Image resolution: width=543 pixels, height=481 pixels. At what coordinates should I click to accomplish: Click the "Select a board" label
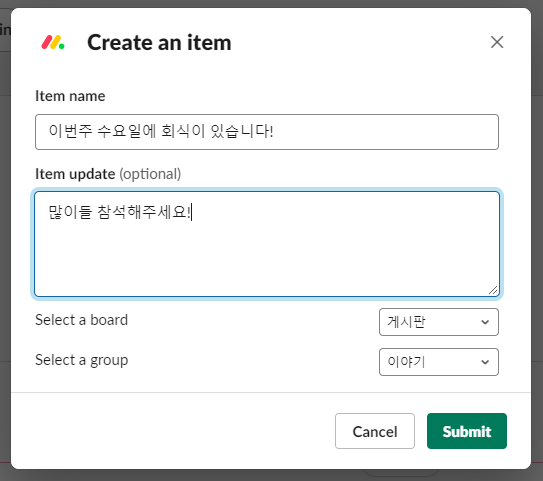click(x=81, y=320)
